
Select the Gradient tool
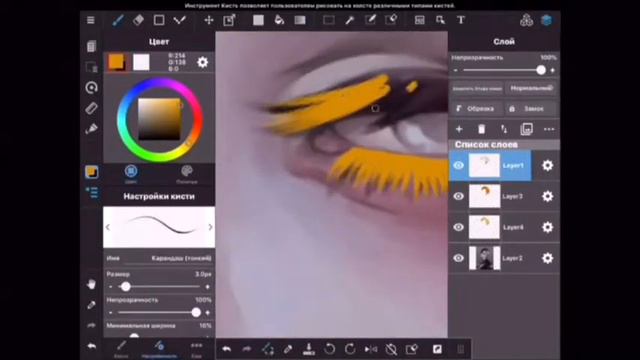coord(300,20)
